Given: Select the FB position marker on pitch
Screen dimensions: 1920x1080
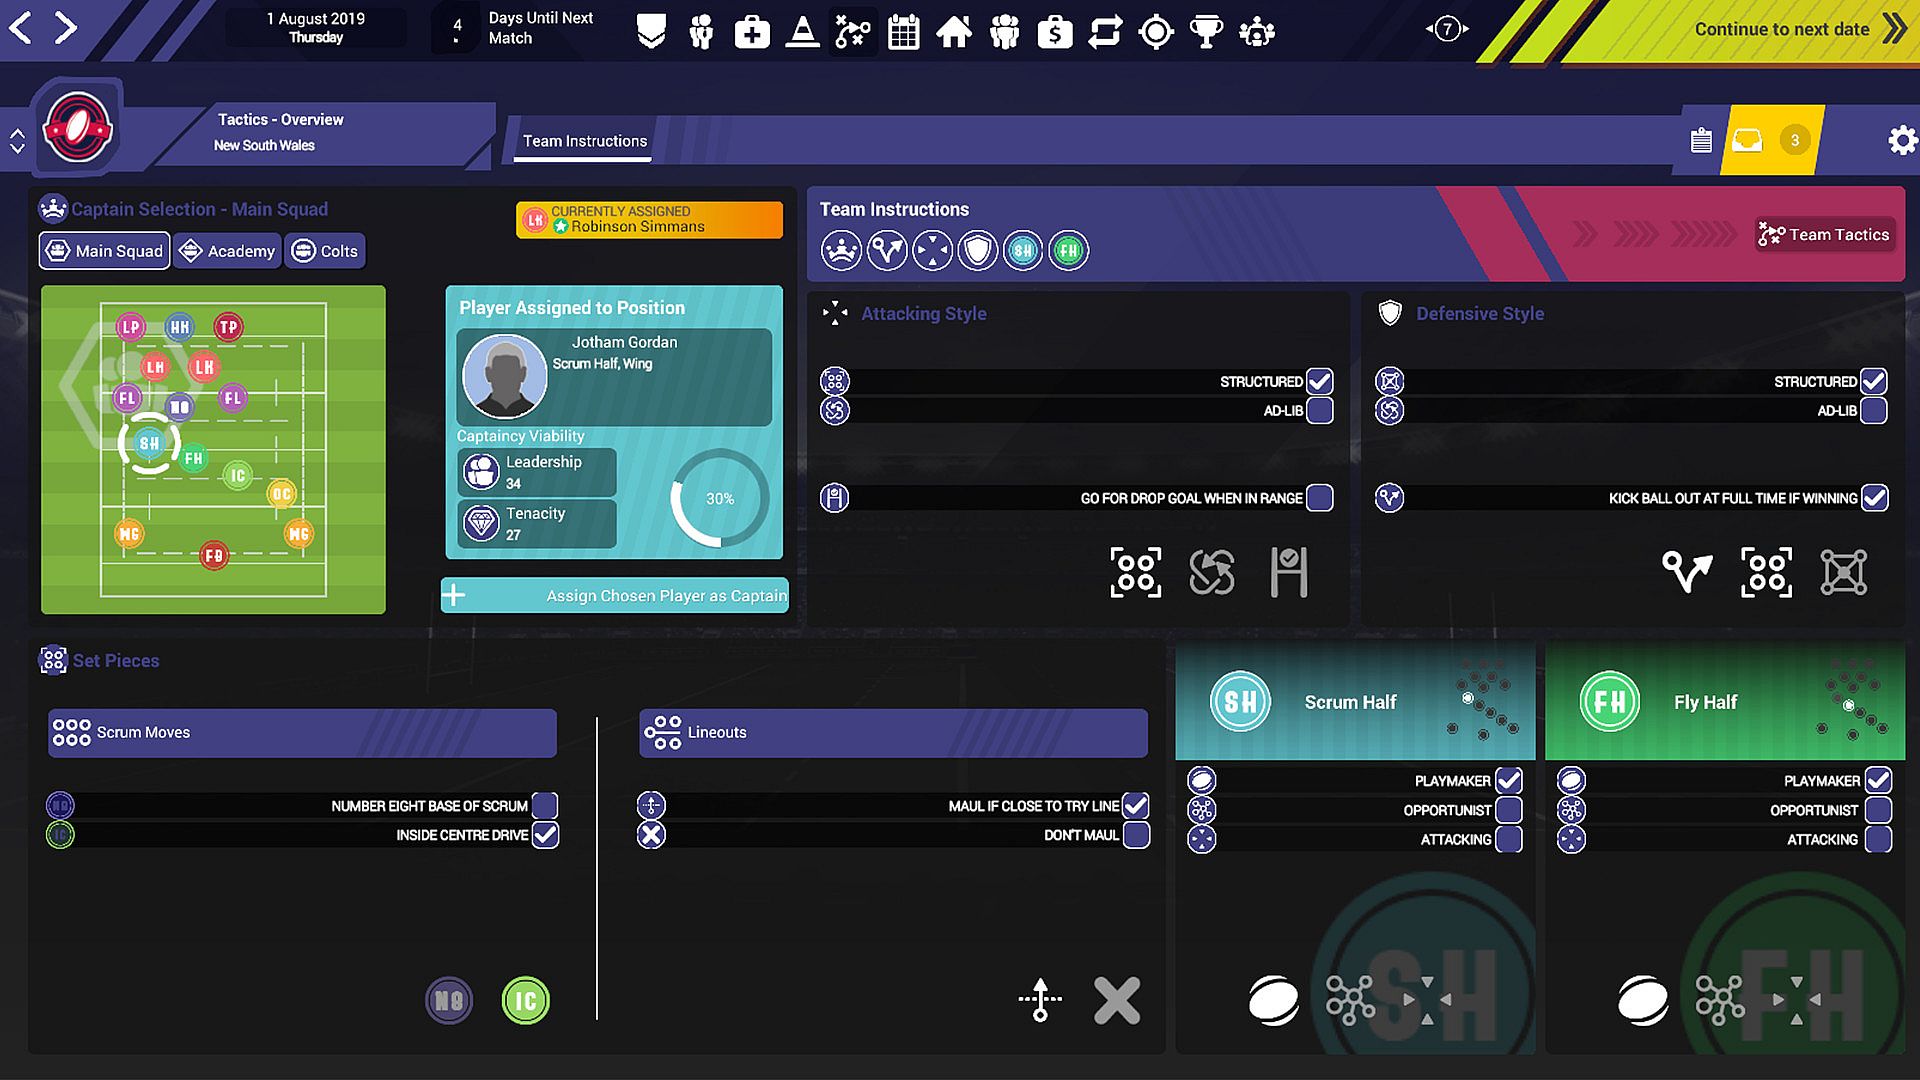Looking at the screenshot, I should 213,555.
